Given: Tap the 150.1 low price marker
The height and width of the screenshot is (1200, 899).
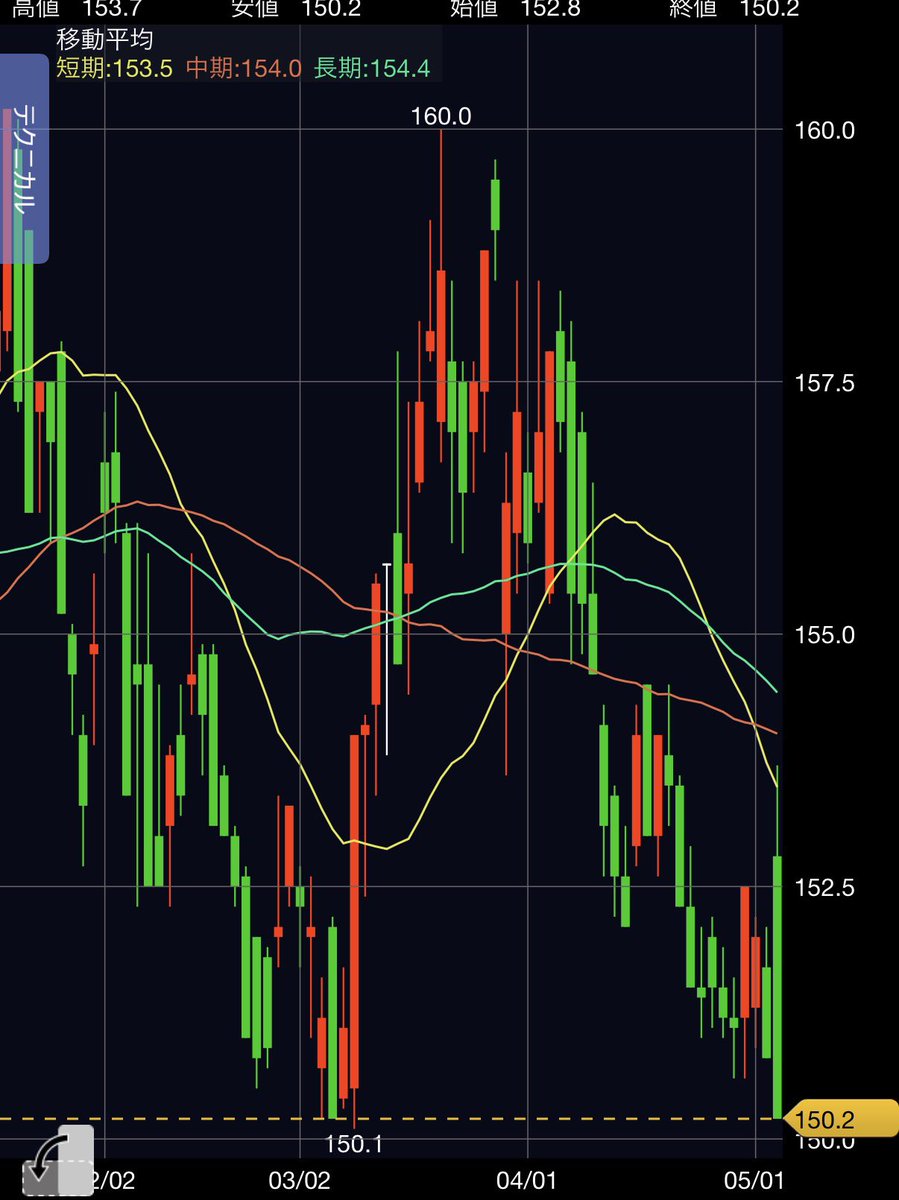Looking at the screenshot, I should pyautogui.click(x=353, y=1144).
